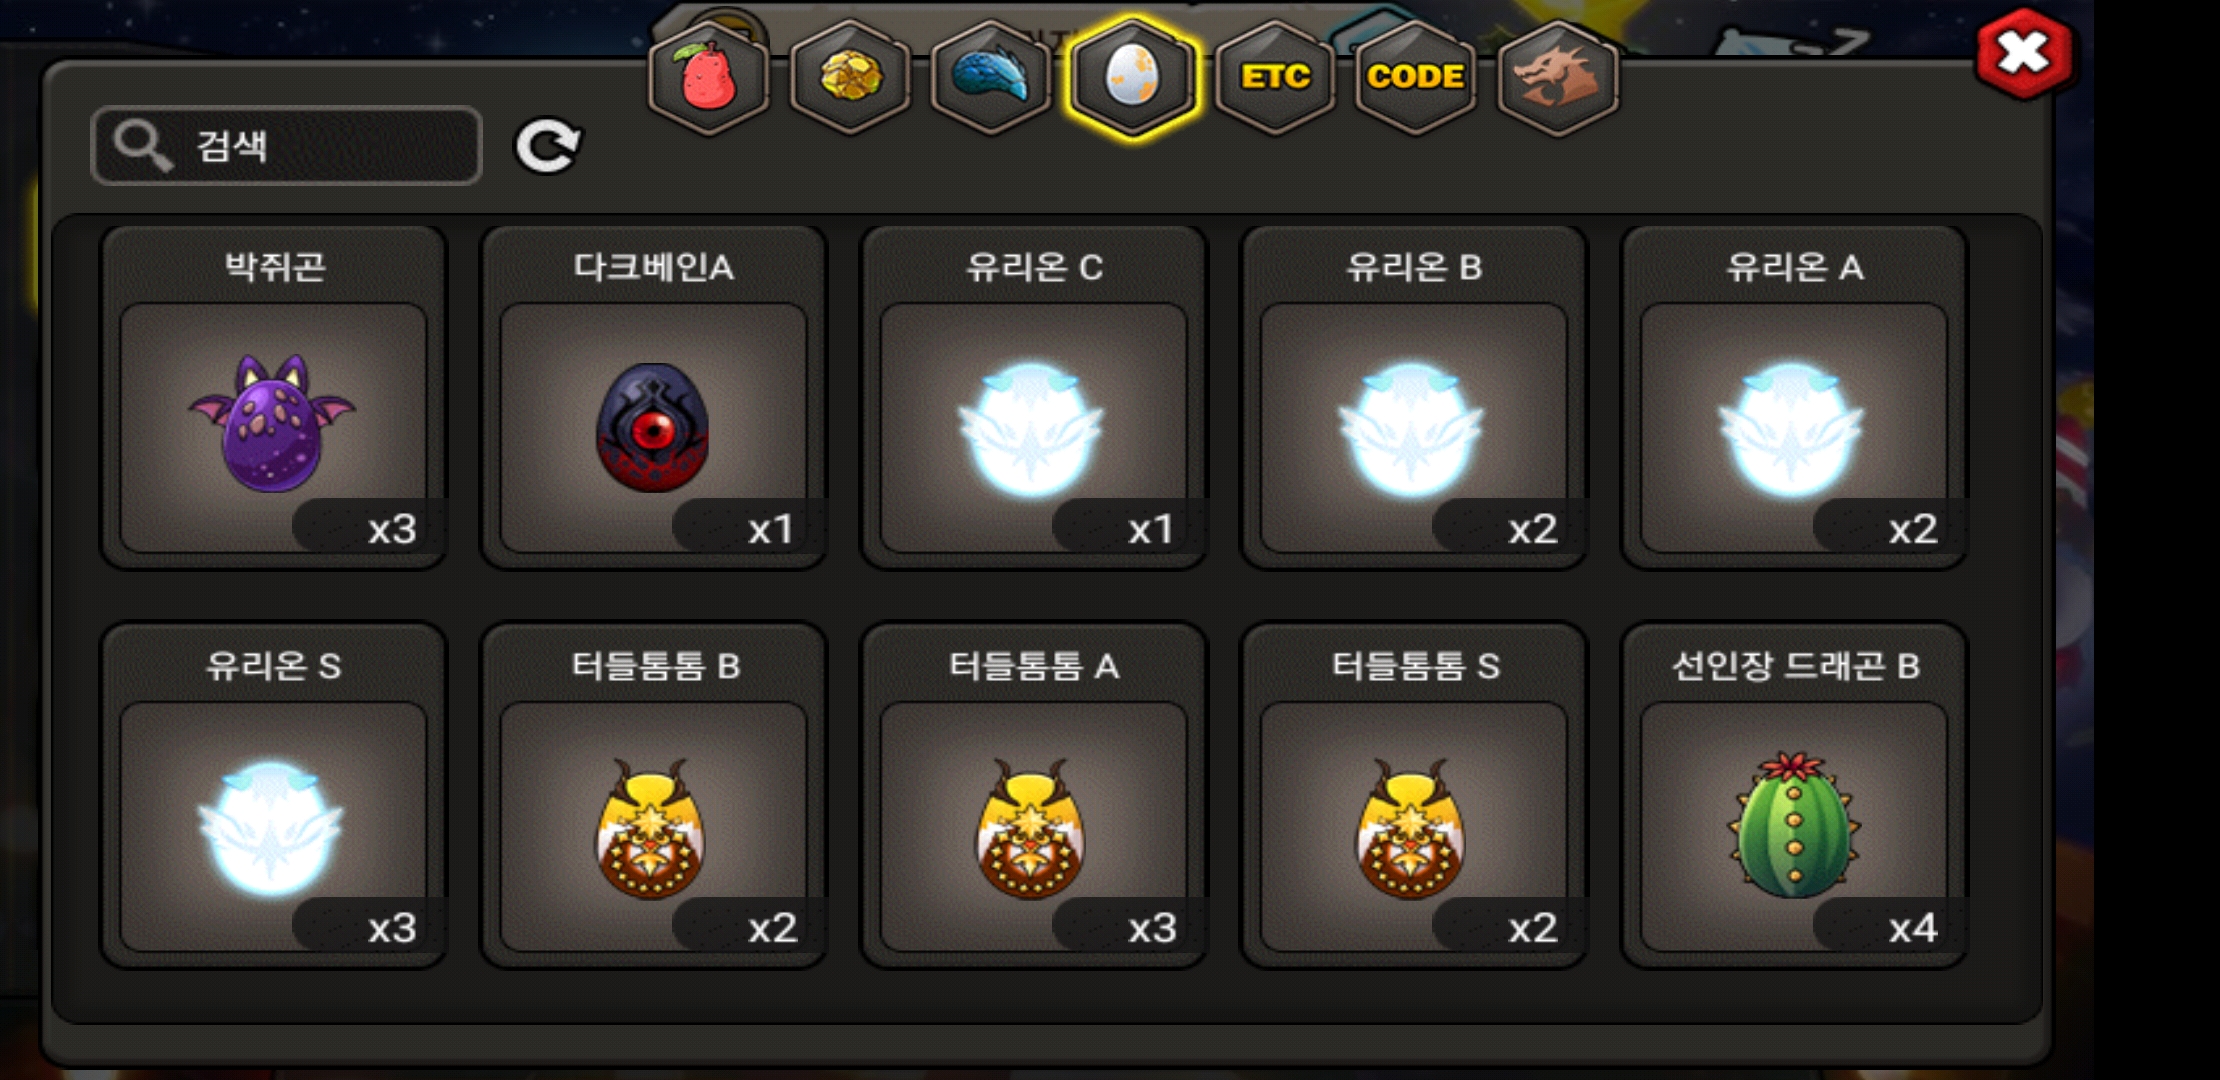This screenshot has height=1080, width=2220.
Task: Select the 박쥐곤 purple bat egg
Action: (274, 398)
